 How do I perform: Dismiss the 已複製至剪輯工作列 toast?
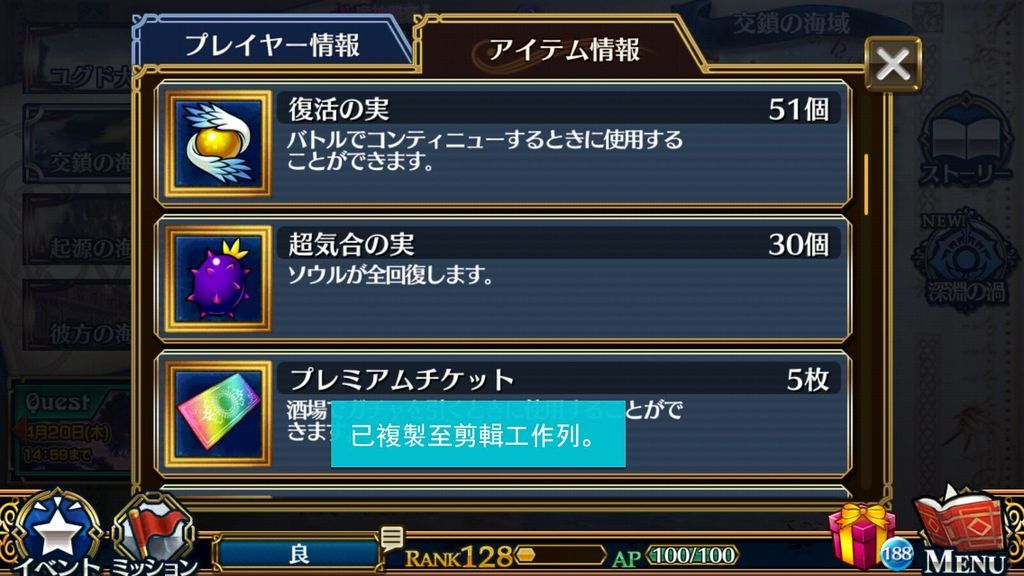478,435
